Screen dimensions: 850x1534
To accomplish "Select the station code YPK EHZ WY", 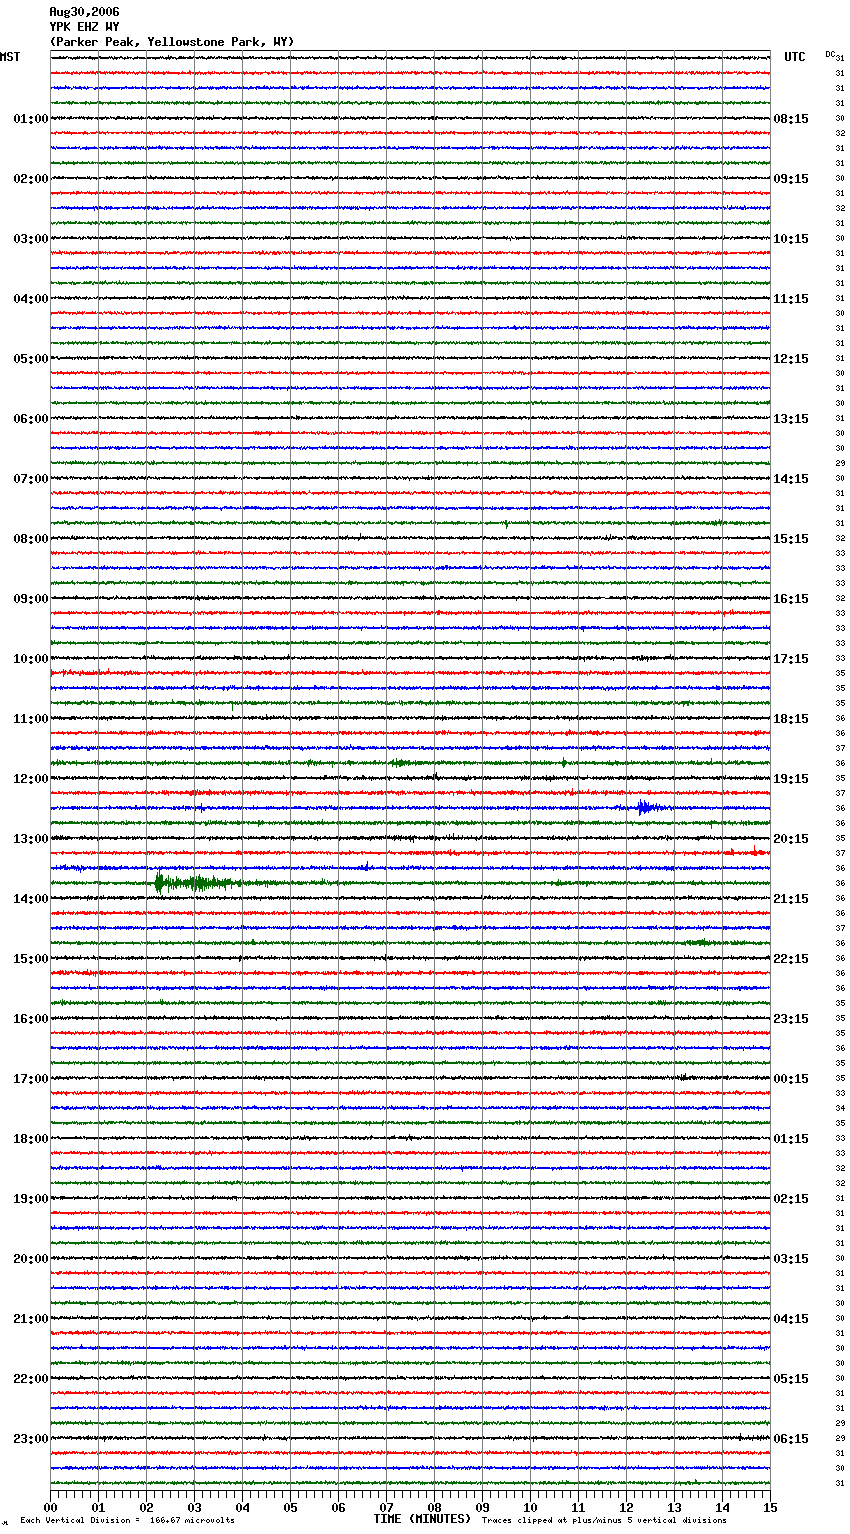I will tap(84, 27).
